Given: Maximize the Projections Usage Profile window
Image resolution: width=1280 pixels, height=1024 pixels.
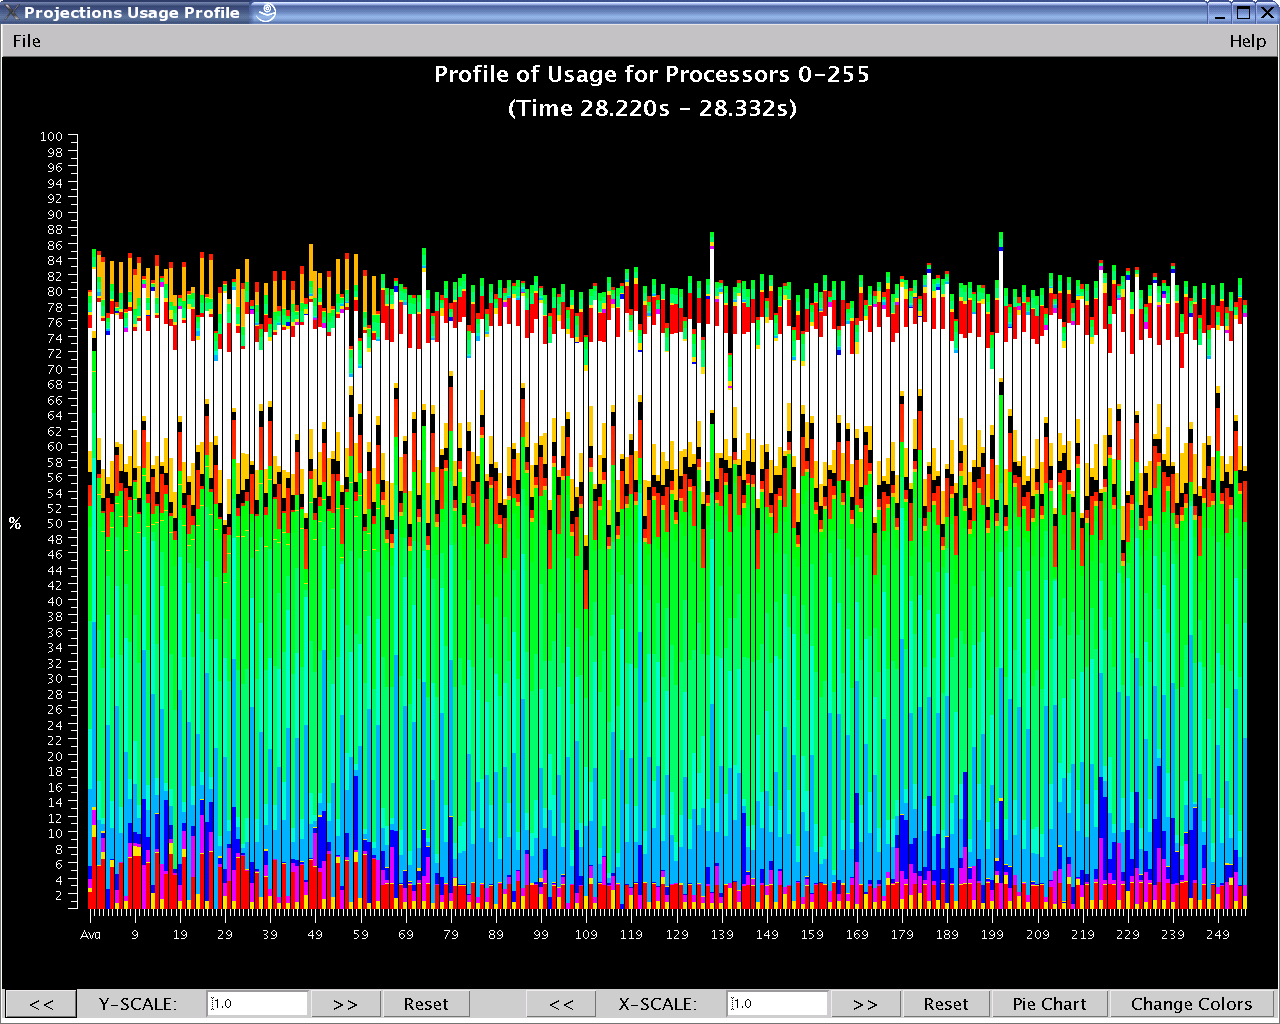Looking at the screenshot, I should [1243, 12].
